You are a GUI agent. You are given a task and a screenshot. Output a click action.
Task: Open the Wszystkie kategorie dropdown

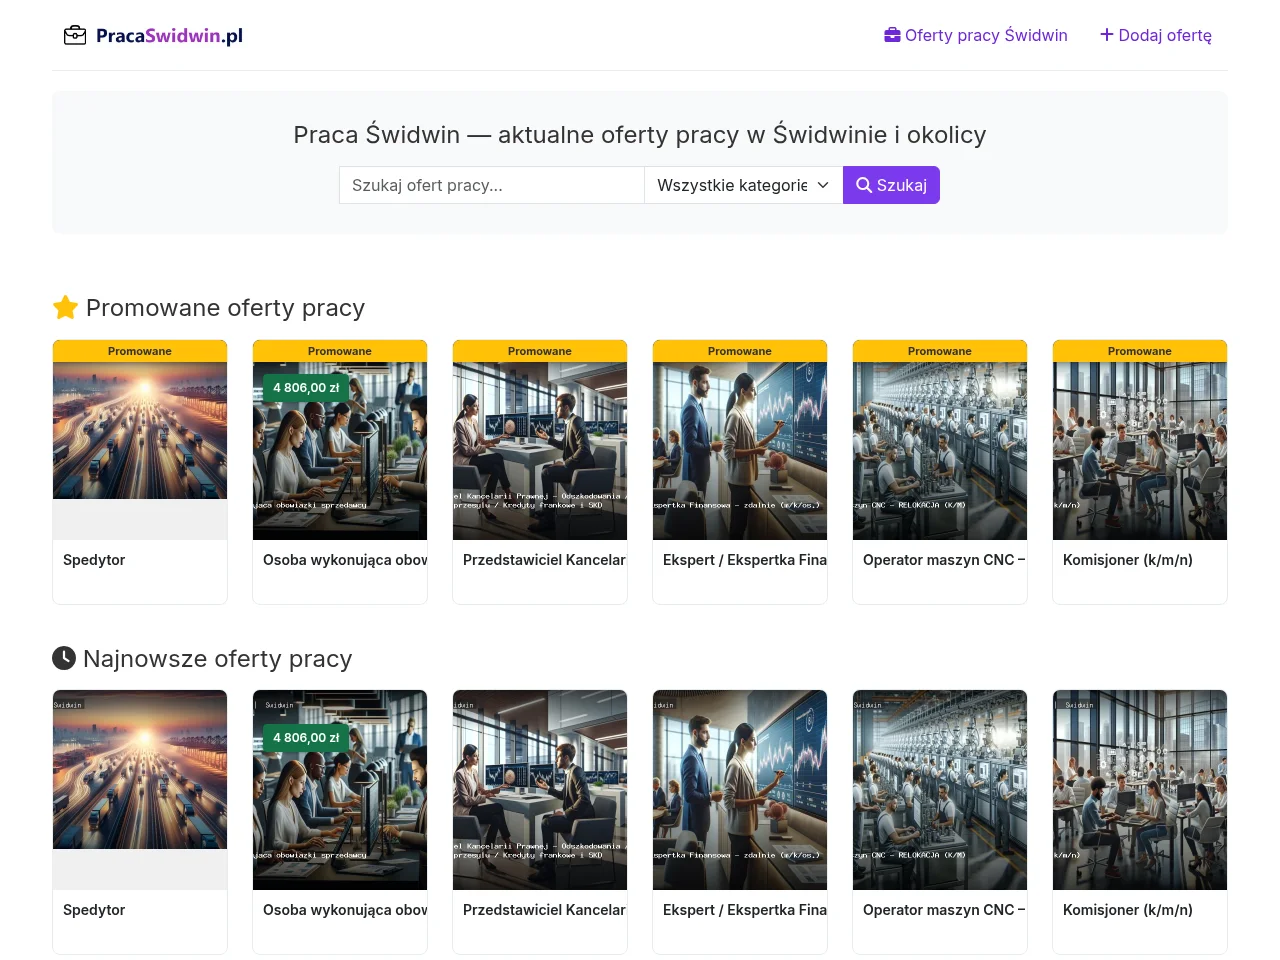point(744,185)
